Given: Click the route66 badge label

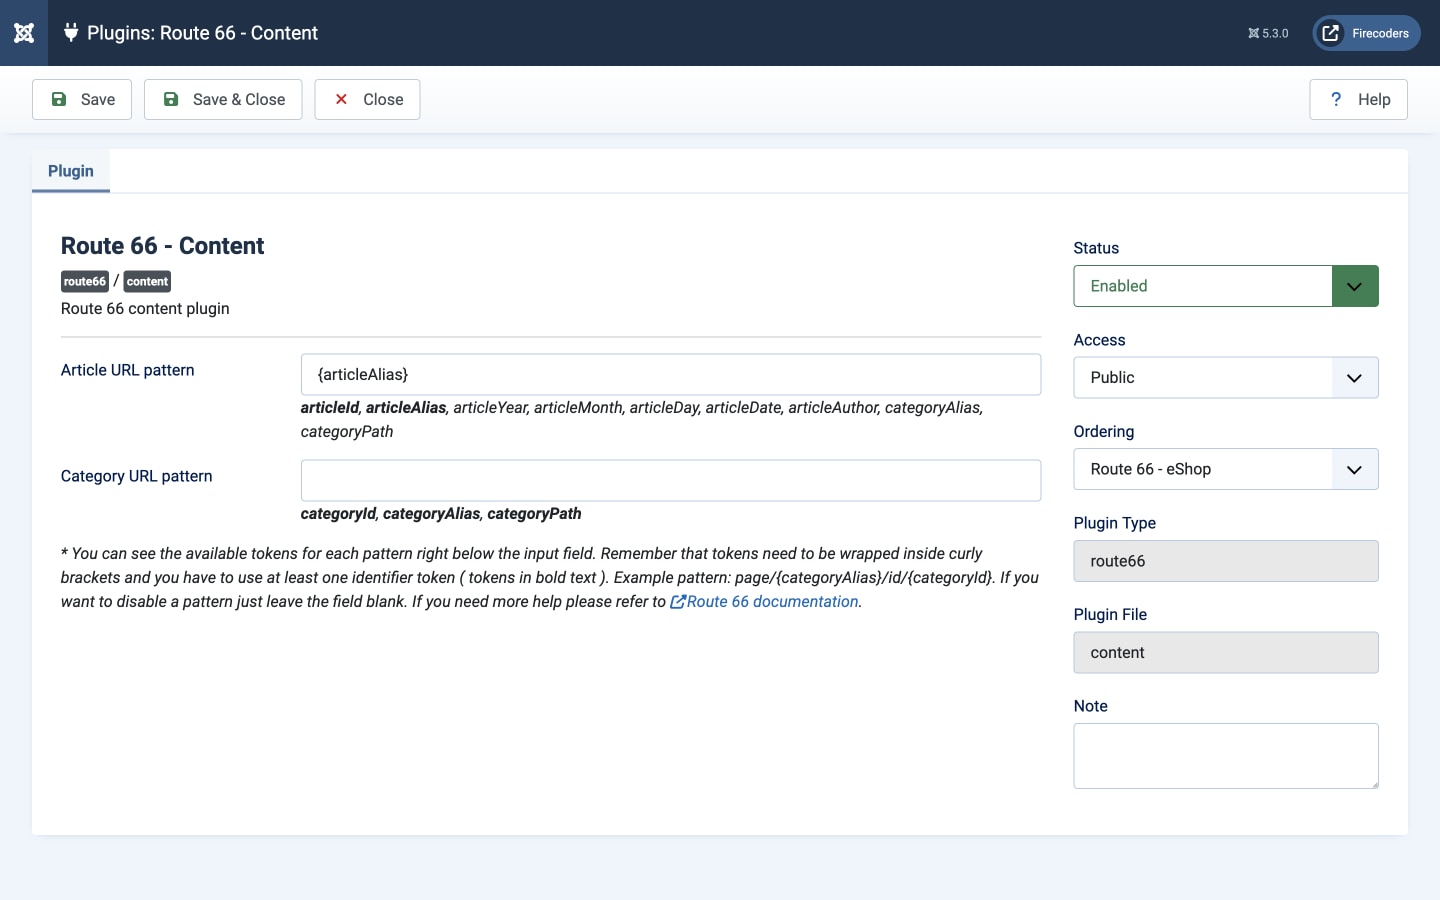Looking at the screenshot, I should tap(85, 282).
